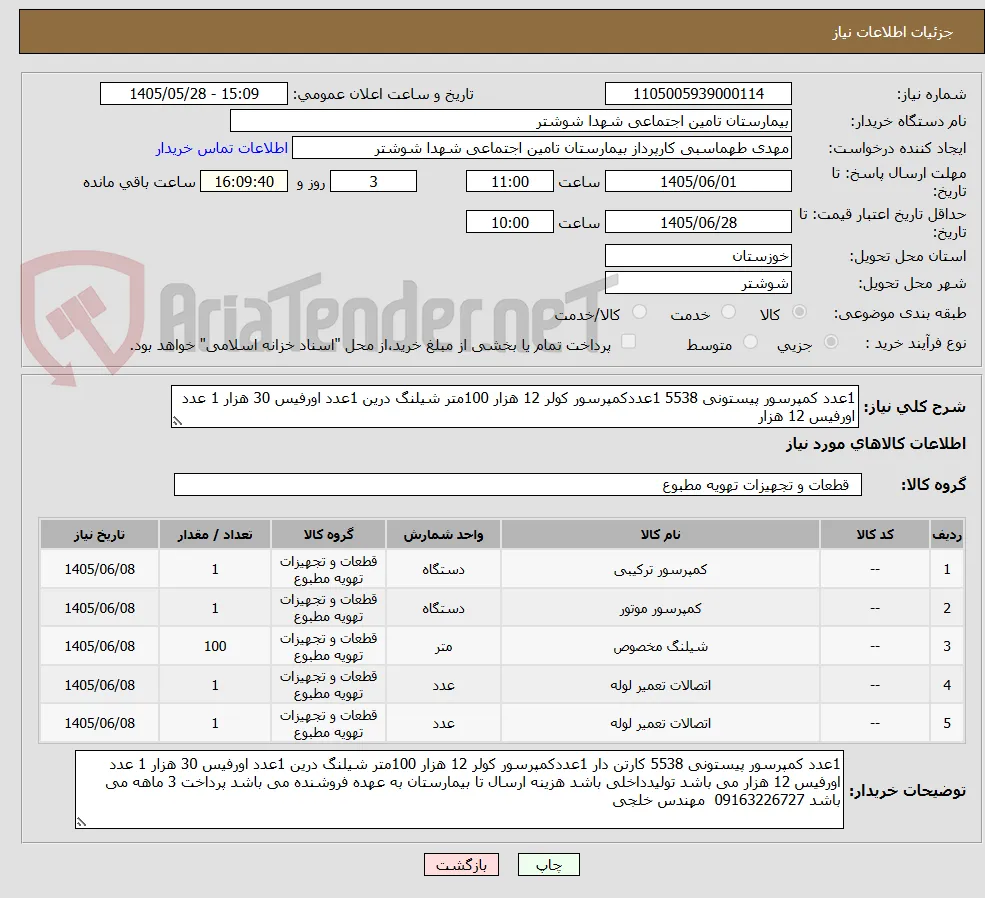Click the deadline time field 11:00

coord(509,182)
